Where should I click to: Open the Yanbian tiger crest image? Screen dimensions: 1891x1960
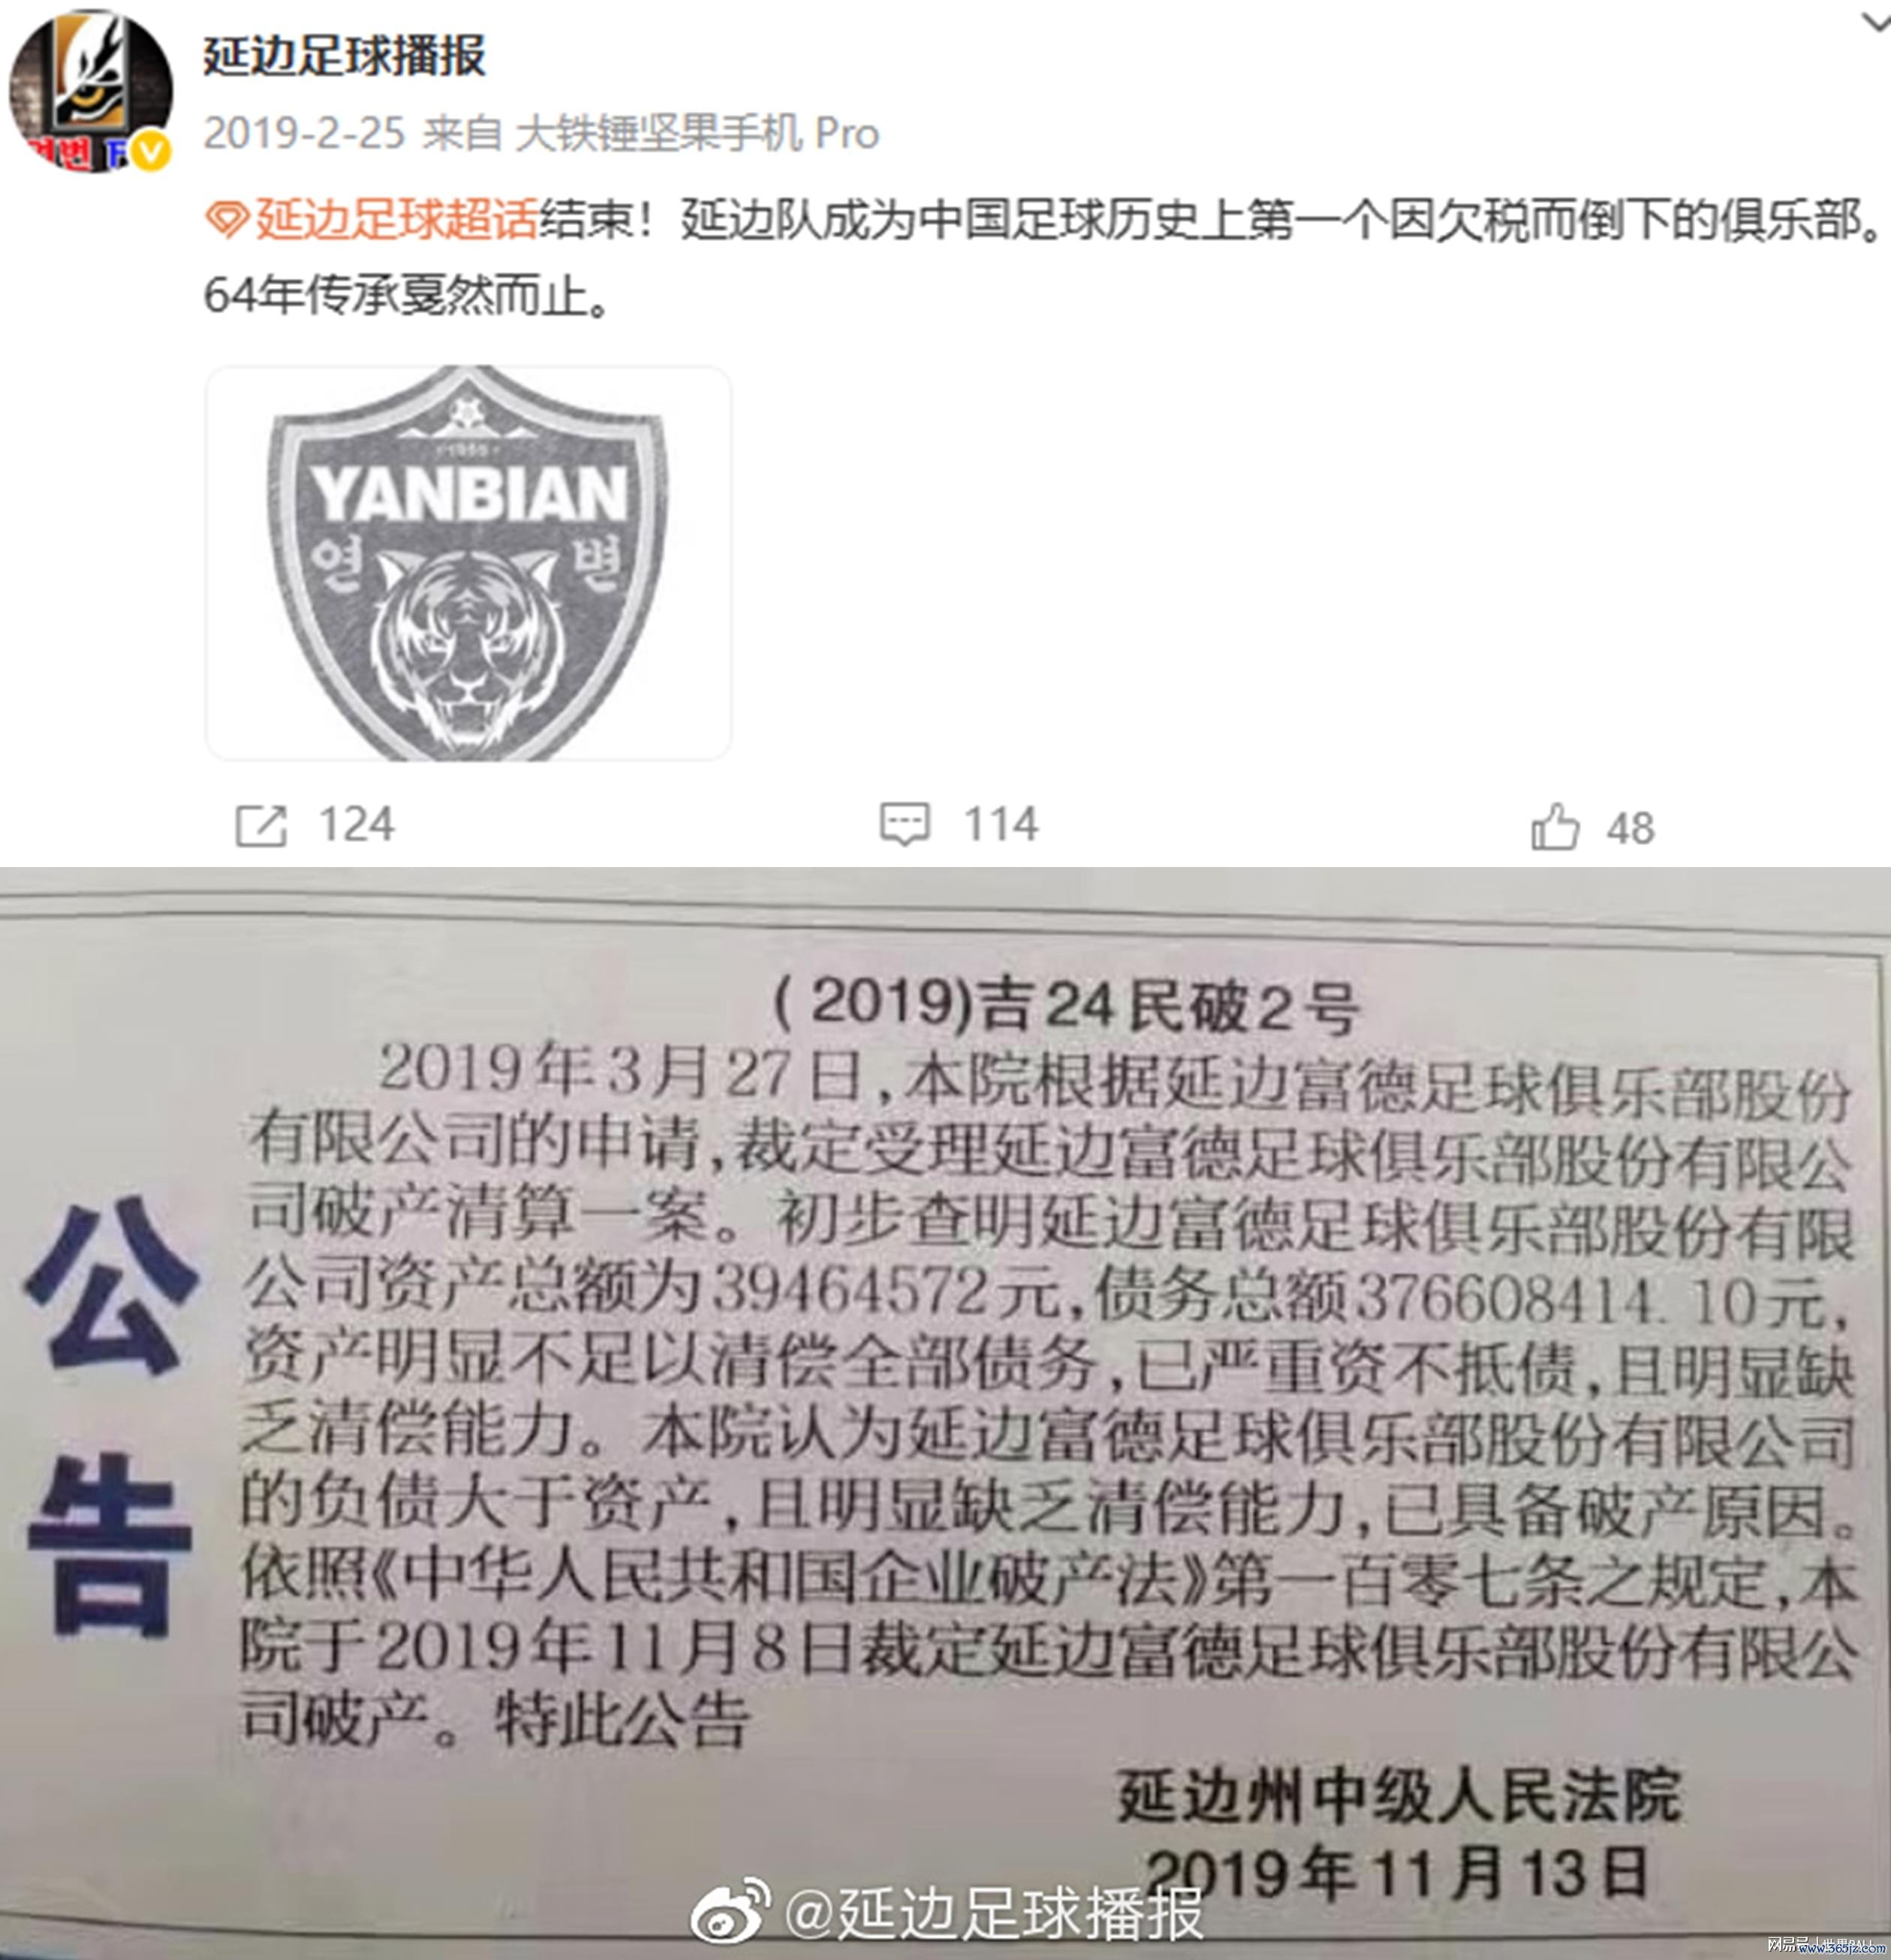click(x=468, y=563)
